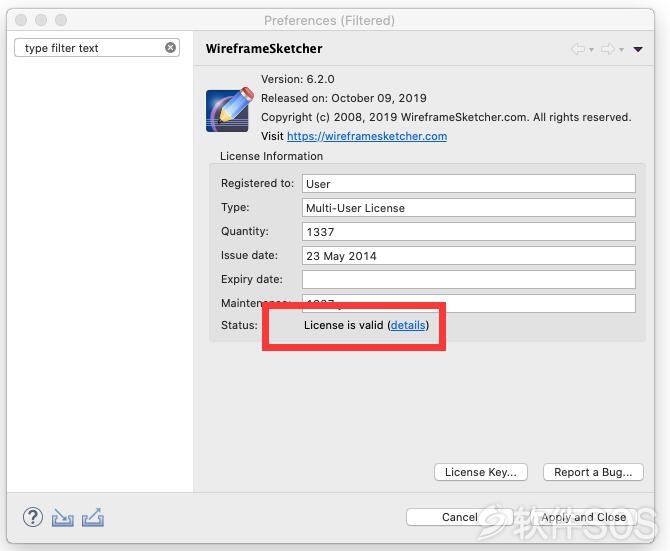Click the import preferences icon
Viewport: 670px width, 551px height.
63,518
